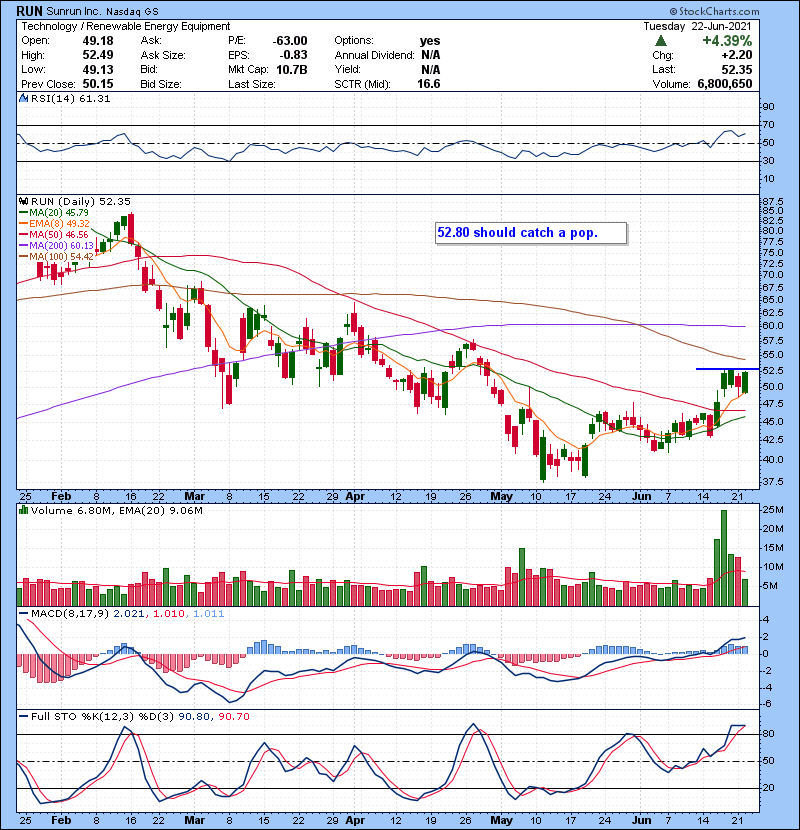800x830 pixels.
Task: Click the May label on price chart axis
Action: click(501, 497)
